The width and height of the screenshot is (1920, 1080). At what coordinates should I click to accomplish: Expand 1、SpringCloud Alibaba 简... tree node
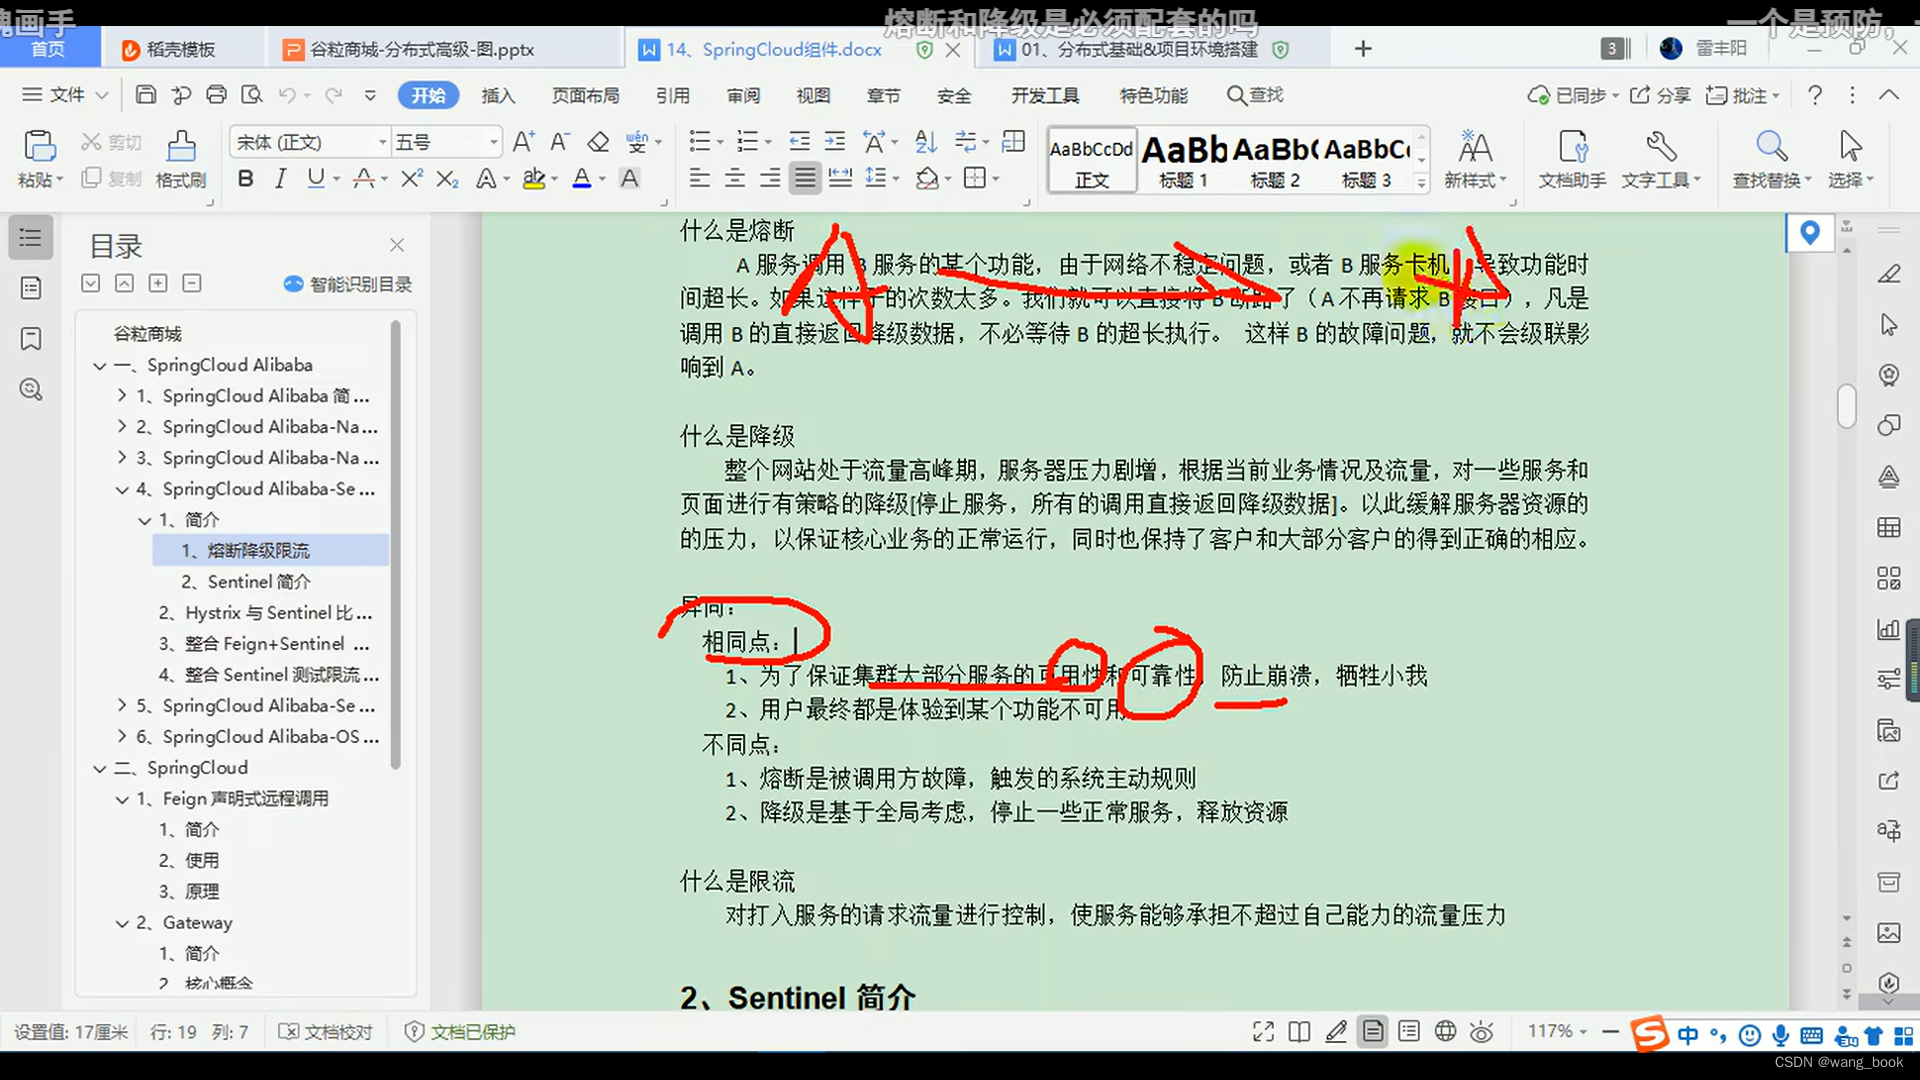[122, 396]
